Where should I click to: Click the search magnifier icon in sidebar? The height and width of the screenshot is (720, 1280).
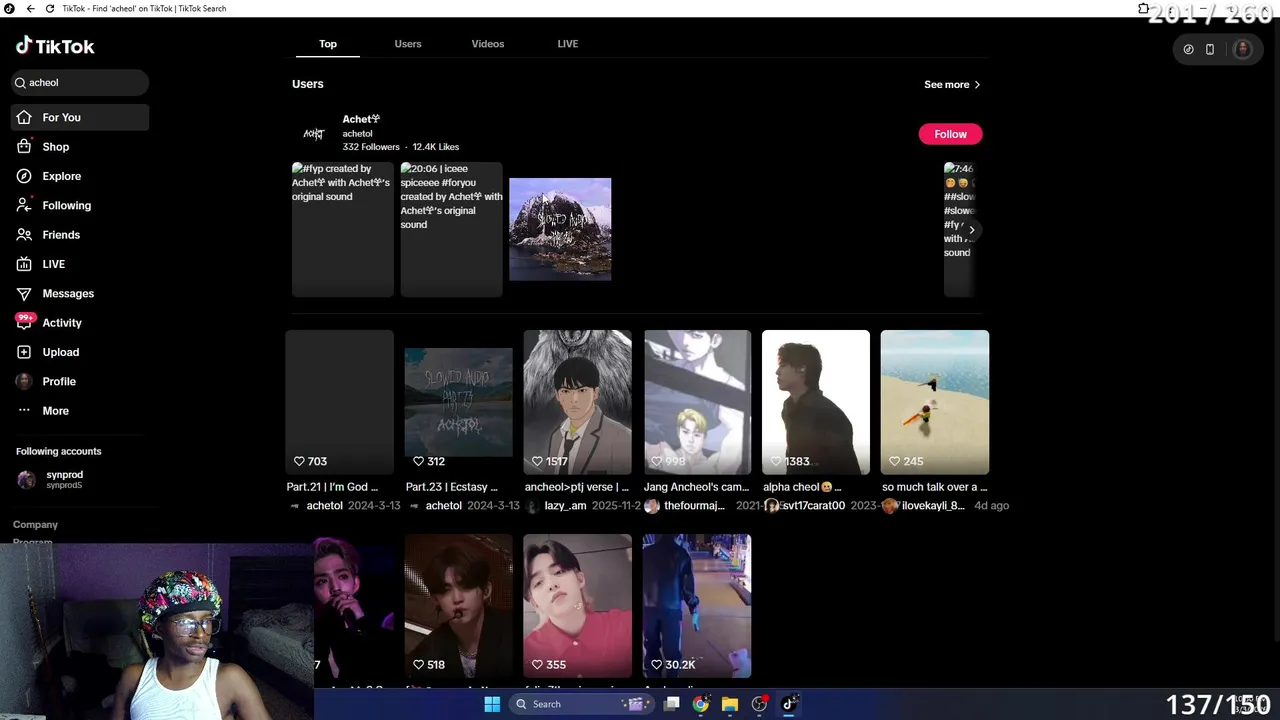tap(20, 83)
